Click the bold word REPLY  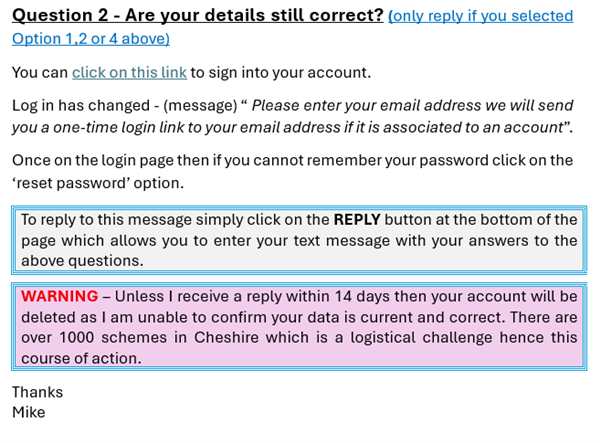356,219
